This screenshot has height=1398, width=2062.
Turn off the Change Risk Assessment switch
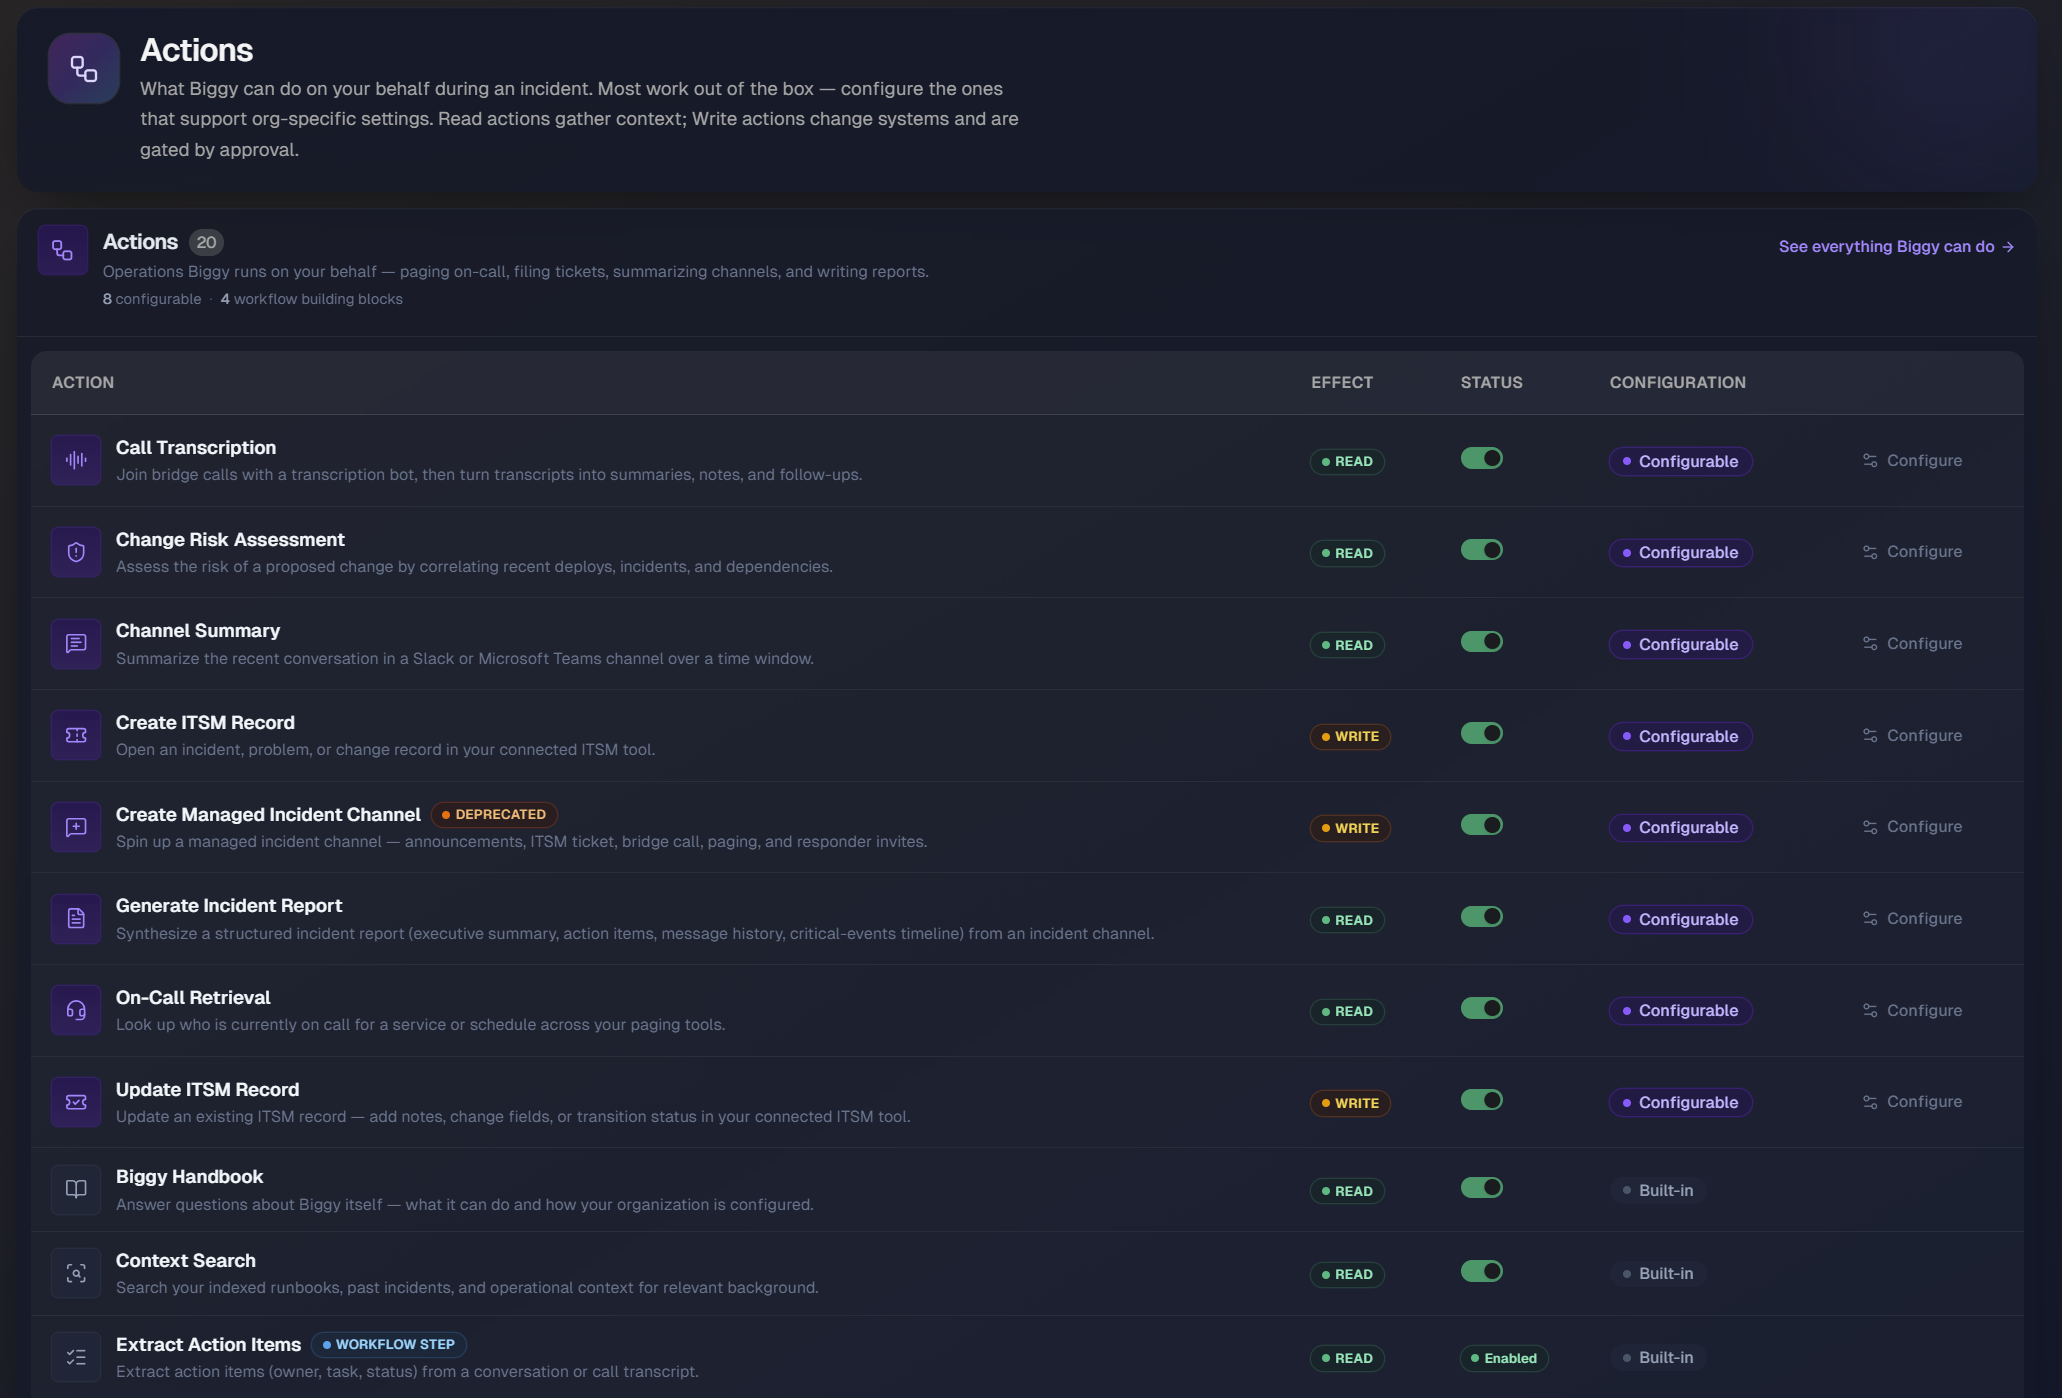[1482, 550]
